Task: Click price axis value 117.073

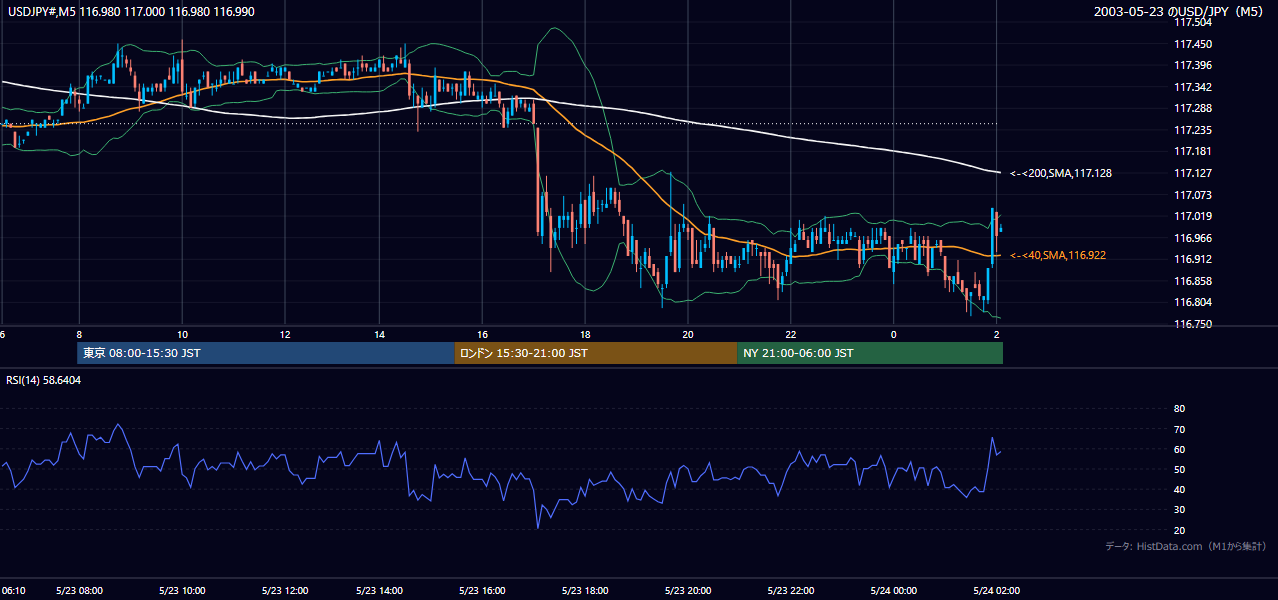Action: point(1191,195)
